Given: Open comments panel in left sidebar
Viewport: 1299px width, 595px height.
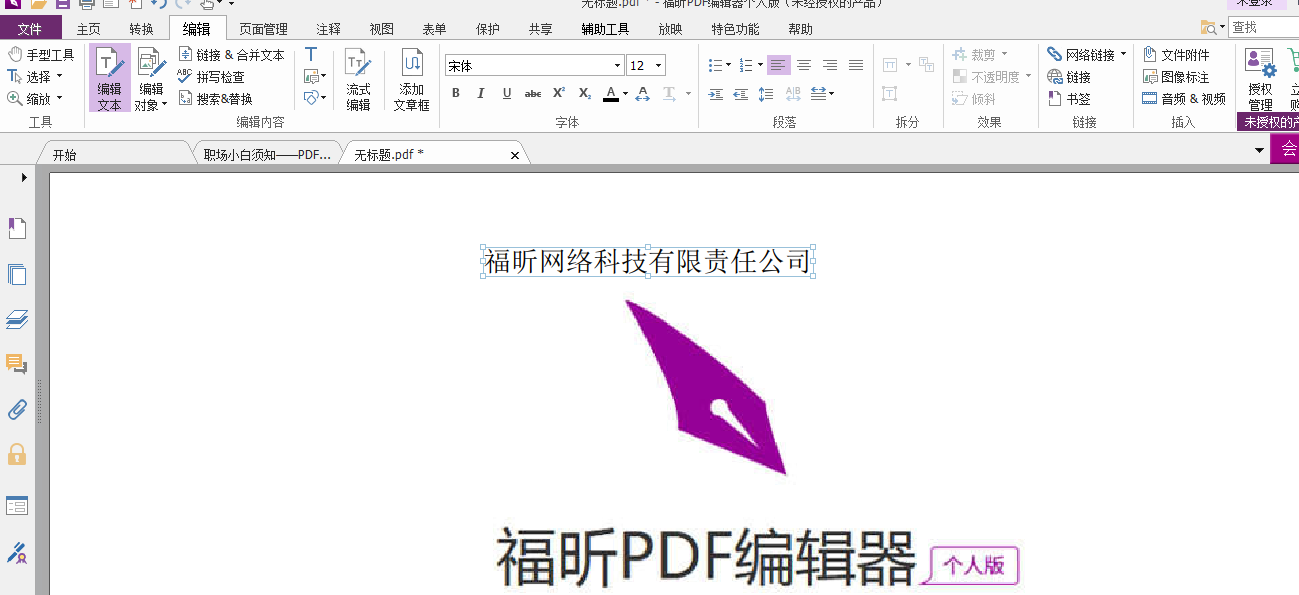Looking at the screenshot, I should pos(17,364).
